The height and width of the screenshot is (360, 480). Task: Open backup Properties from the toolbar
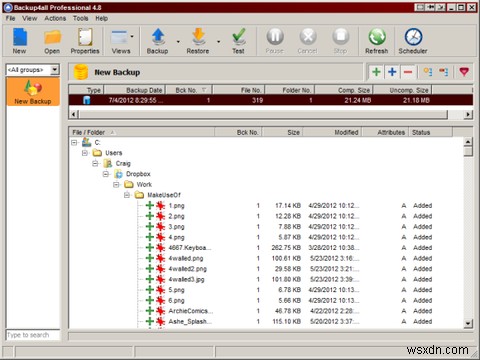pos(85,41)
